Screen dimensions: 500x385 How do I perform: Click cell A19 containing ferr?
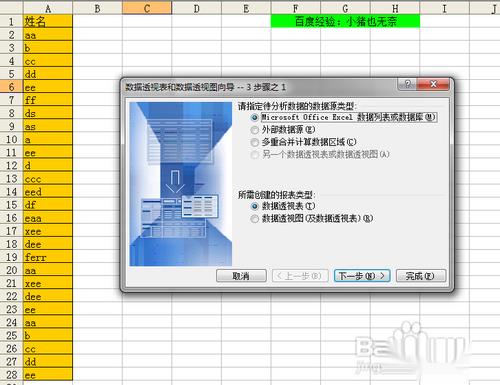point(48,257)
